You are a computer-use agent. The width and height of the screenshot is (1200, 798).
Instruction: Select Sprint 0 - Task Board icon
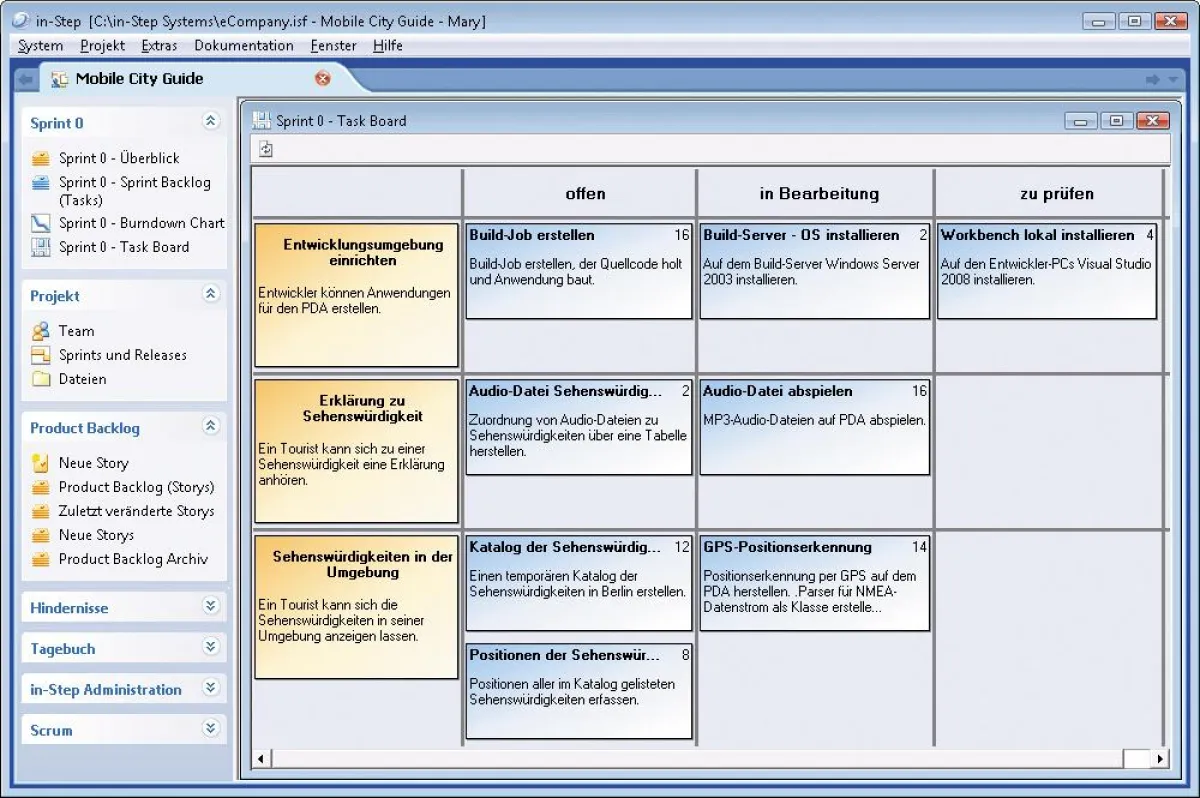tap(41, 247)
